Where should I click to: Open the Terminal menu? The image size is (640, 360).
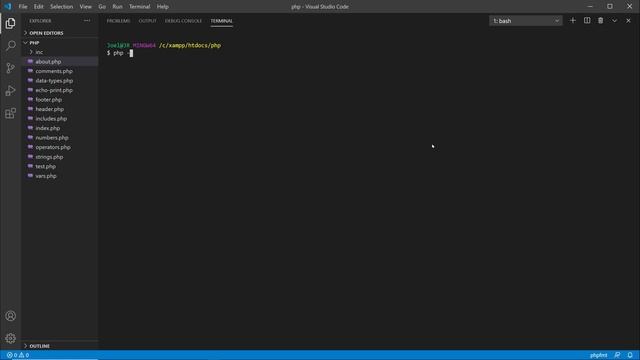pos(140,7)
